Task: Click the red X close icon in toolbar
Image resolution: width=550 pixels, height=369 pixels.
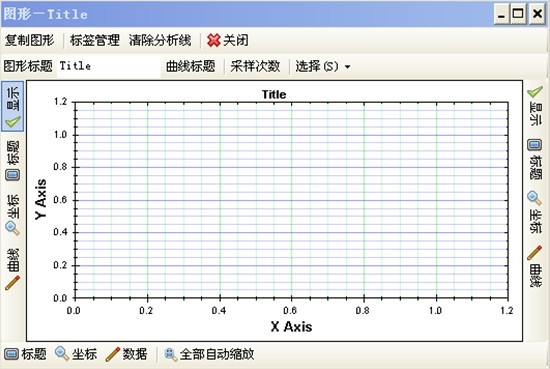Action: tap(214, 40)
